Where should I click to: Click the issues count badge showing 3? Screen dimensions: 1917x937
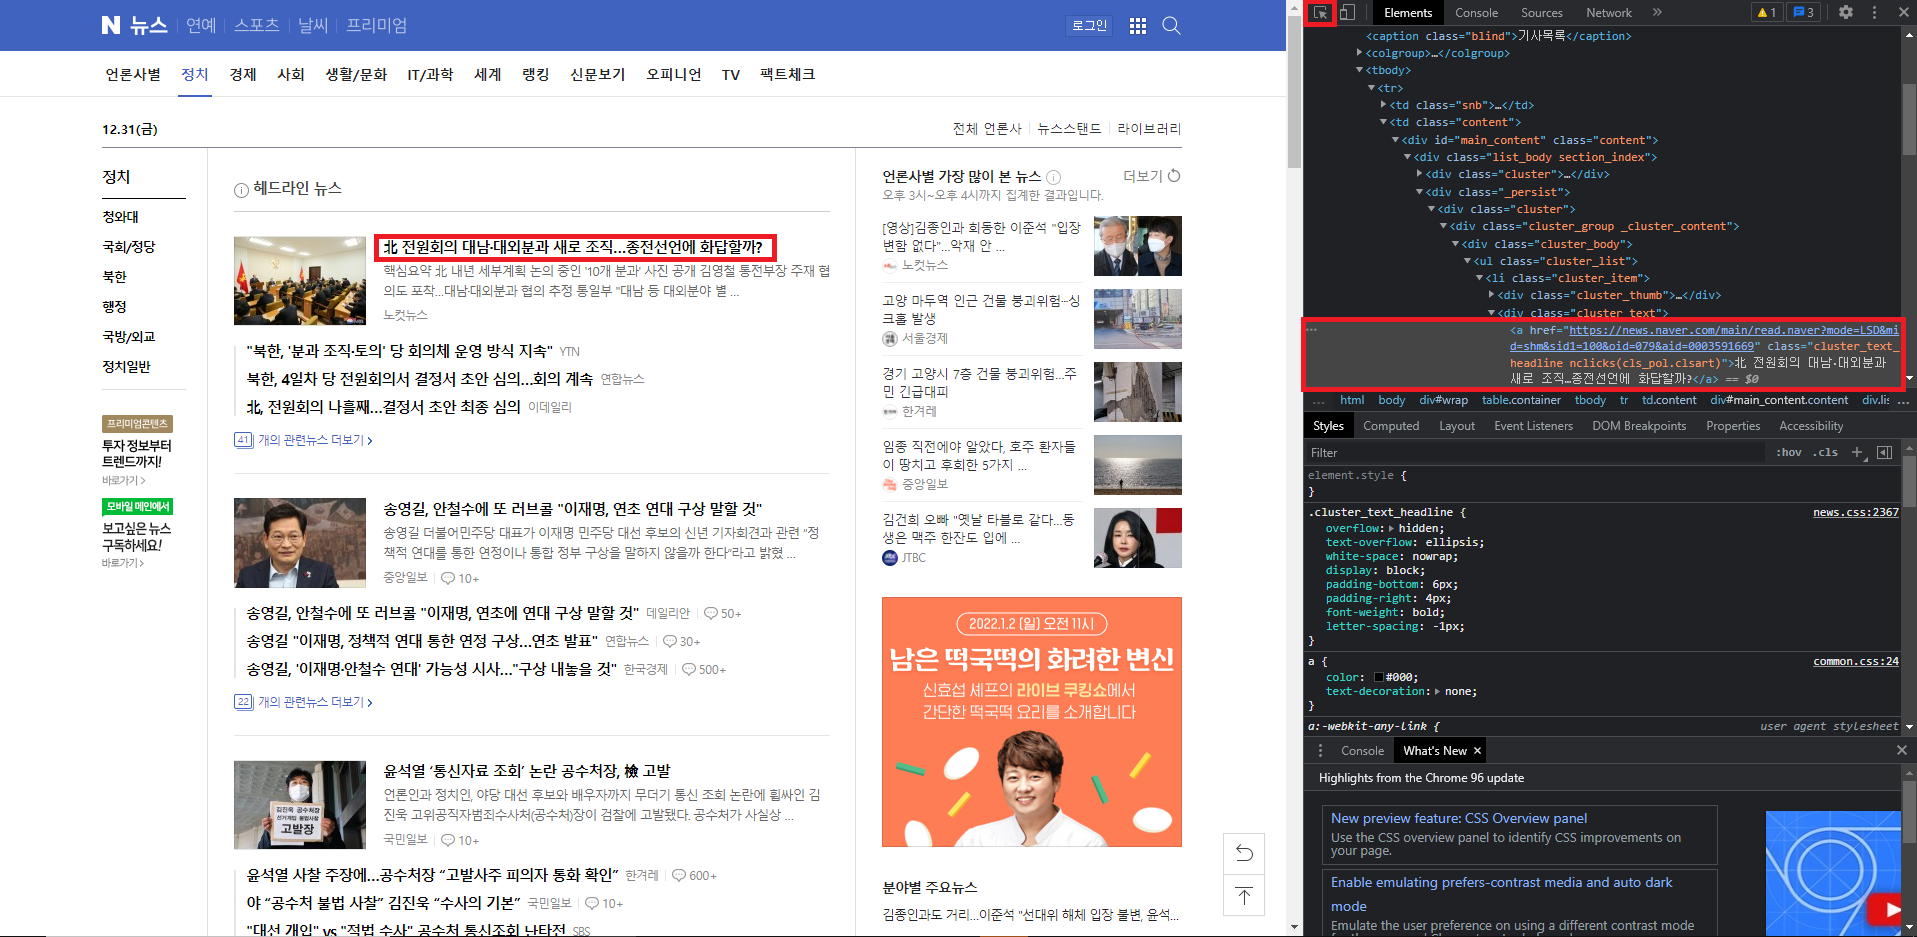coord(1804,13)
